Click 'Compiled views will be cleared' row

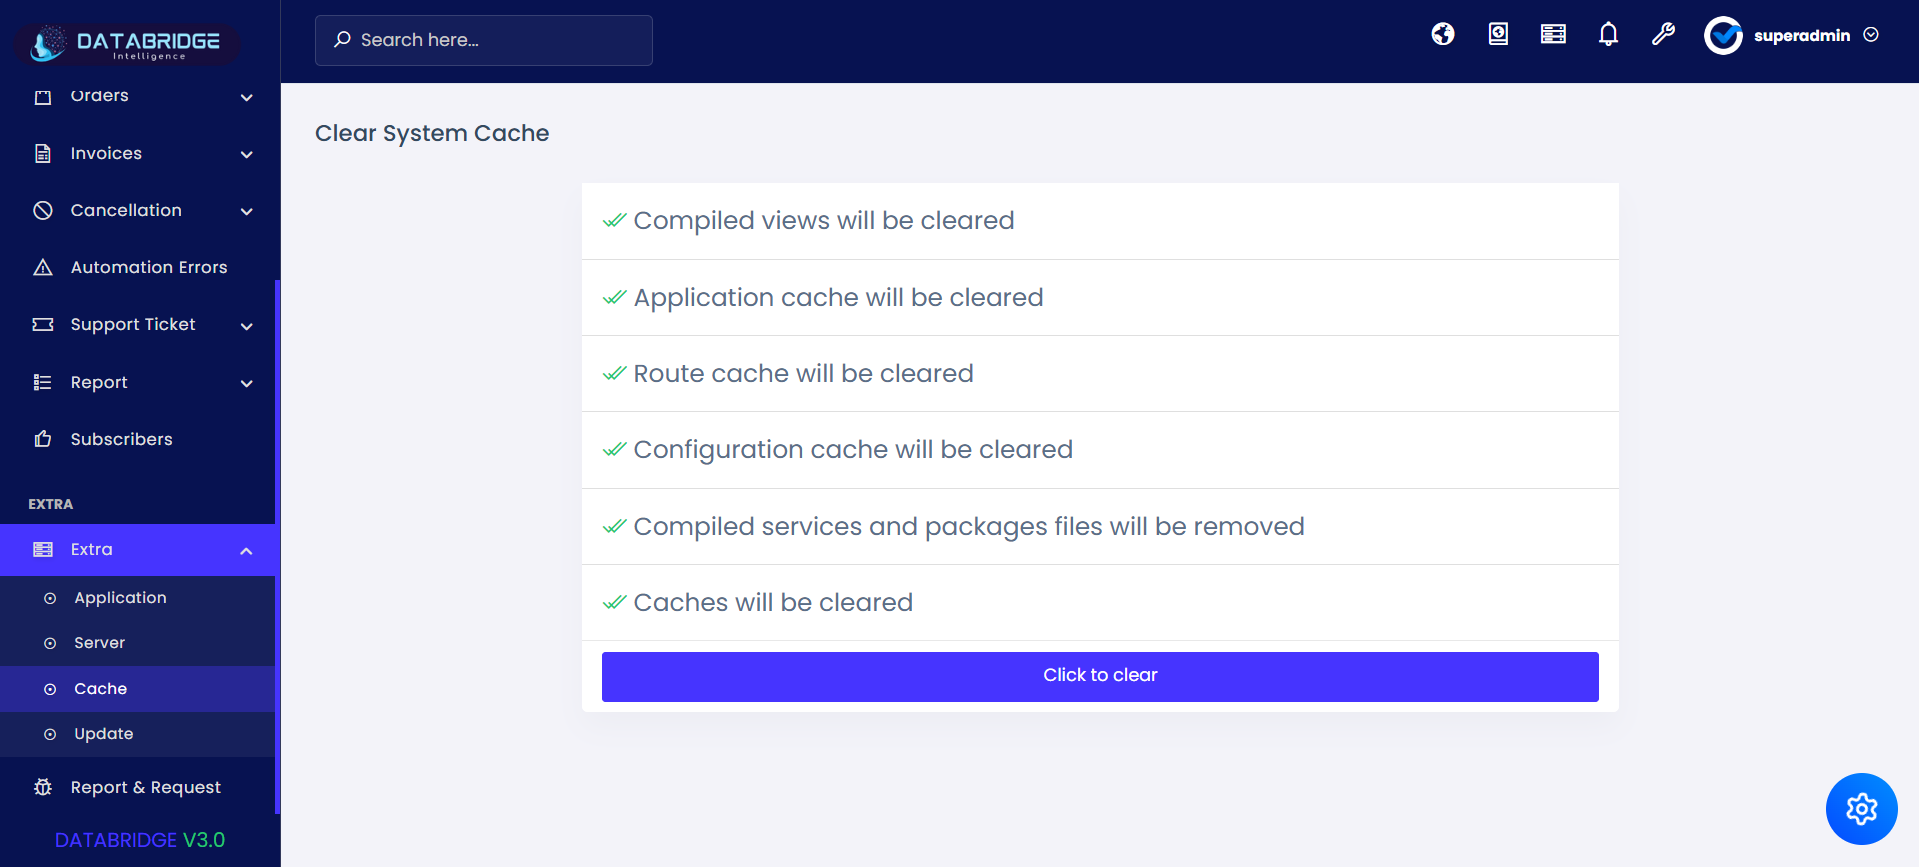pos(1100,221)
